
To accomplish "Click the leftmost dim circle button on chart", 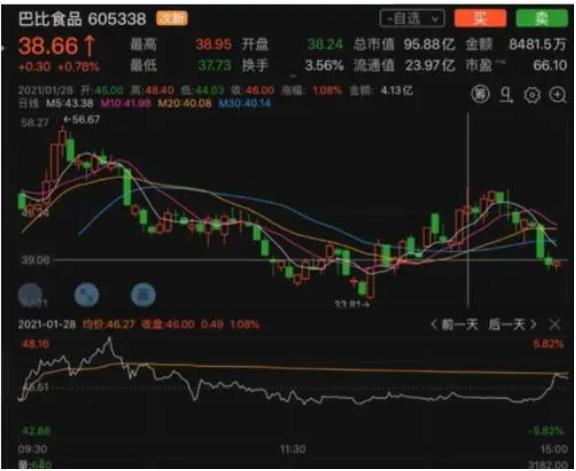I will (30, 295).
